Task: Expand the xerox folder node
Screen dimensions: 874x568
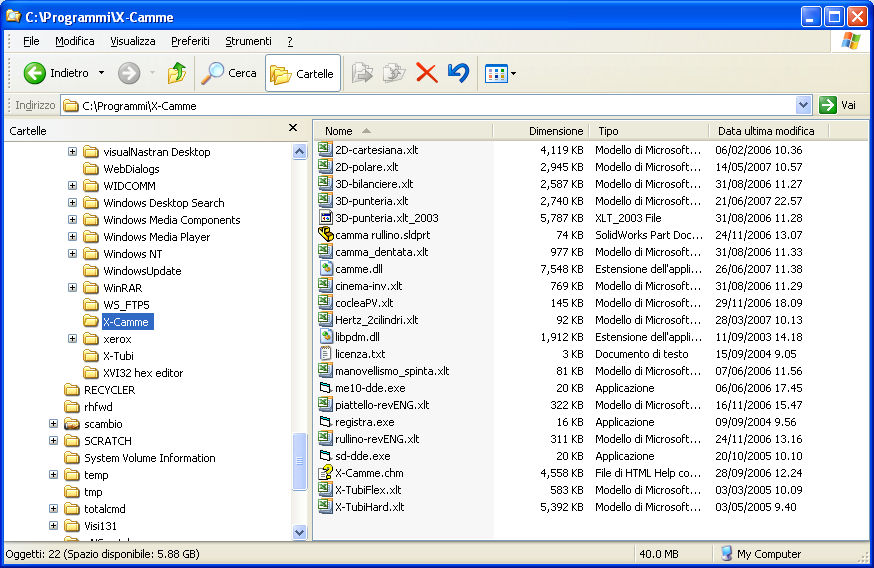Action: [x=72, y=339]
